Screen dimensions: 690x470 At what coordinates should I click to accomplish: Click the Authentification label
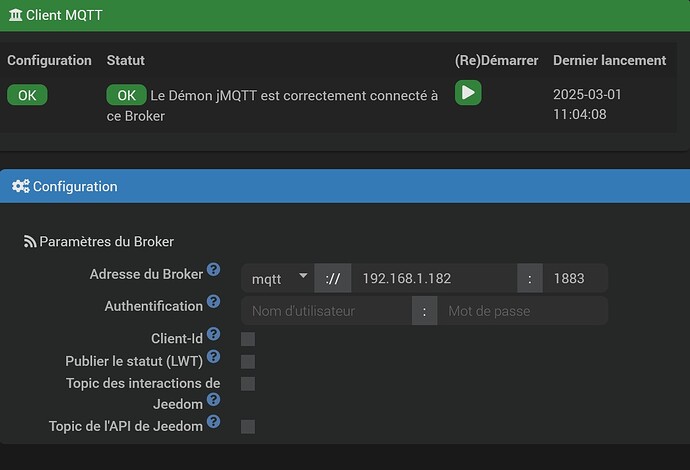154,306
